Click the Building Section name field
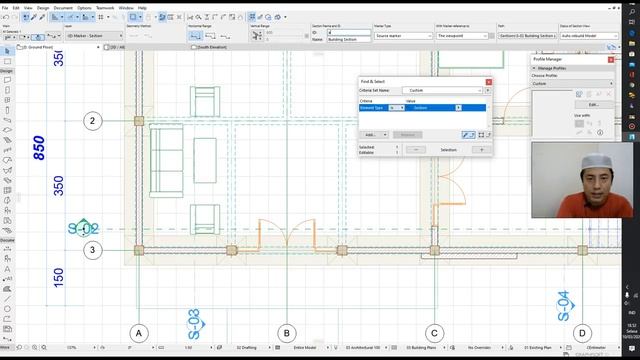This screenshot has width=640, height=360. point(349,40)
